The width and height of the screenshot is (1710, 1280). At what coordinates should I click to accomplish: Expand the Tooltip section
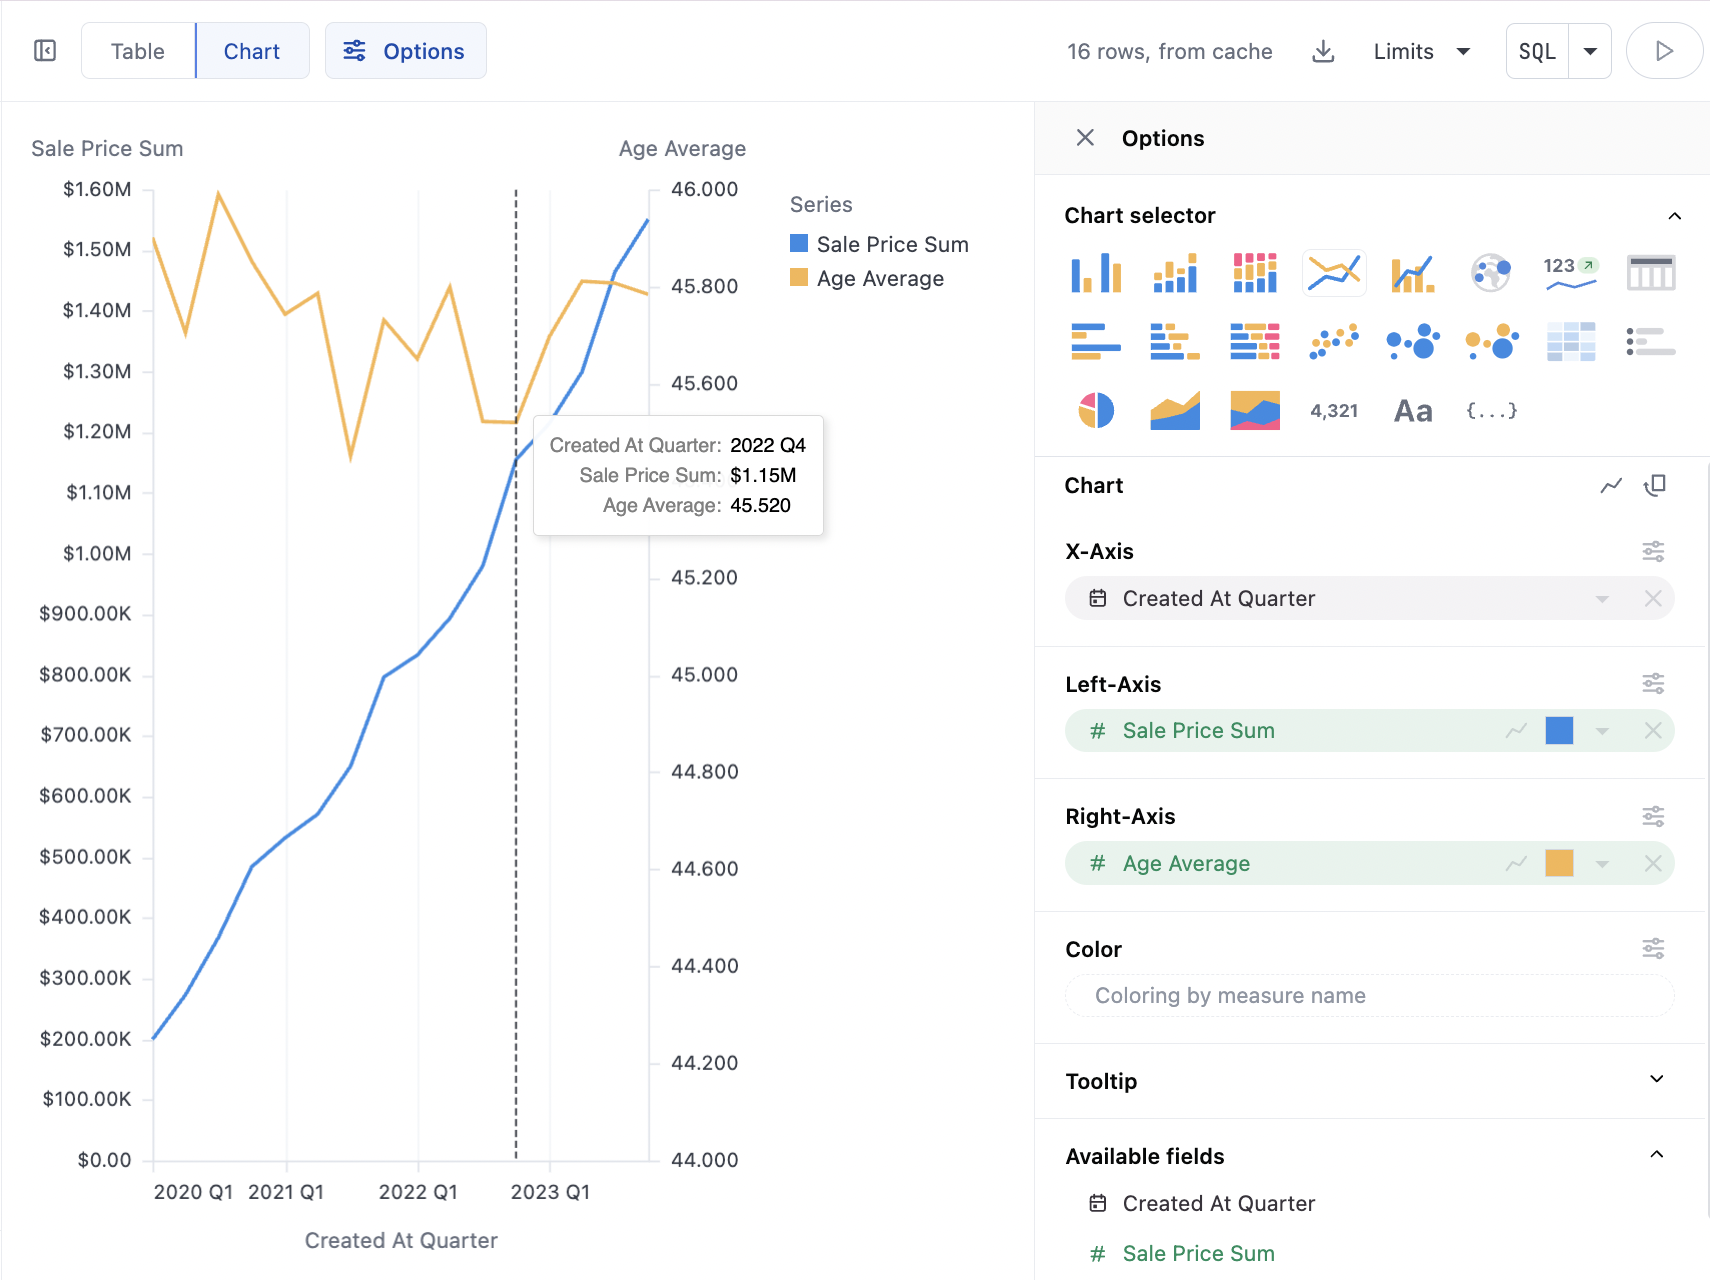[x=1656, y=1080]
